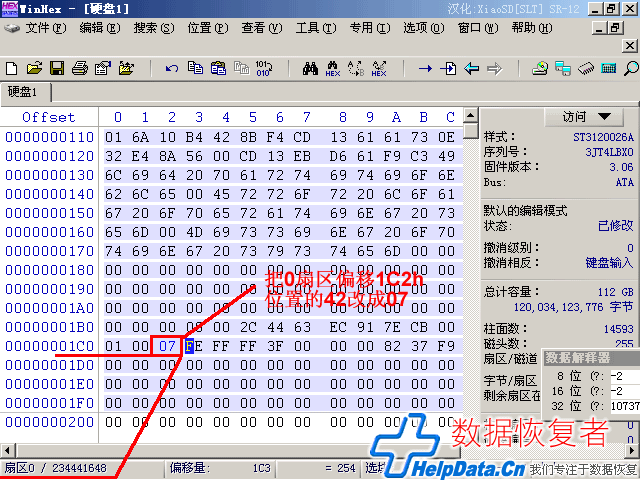The height and width of the screenshot is (480, 640).
Task: Click the 32 位 value field in data interpreter
Action: pyautogui.click(x=625, y=406)
